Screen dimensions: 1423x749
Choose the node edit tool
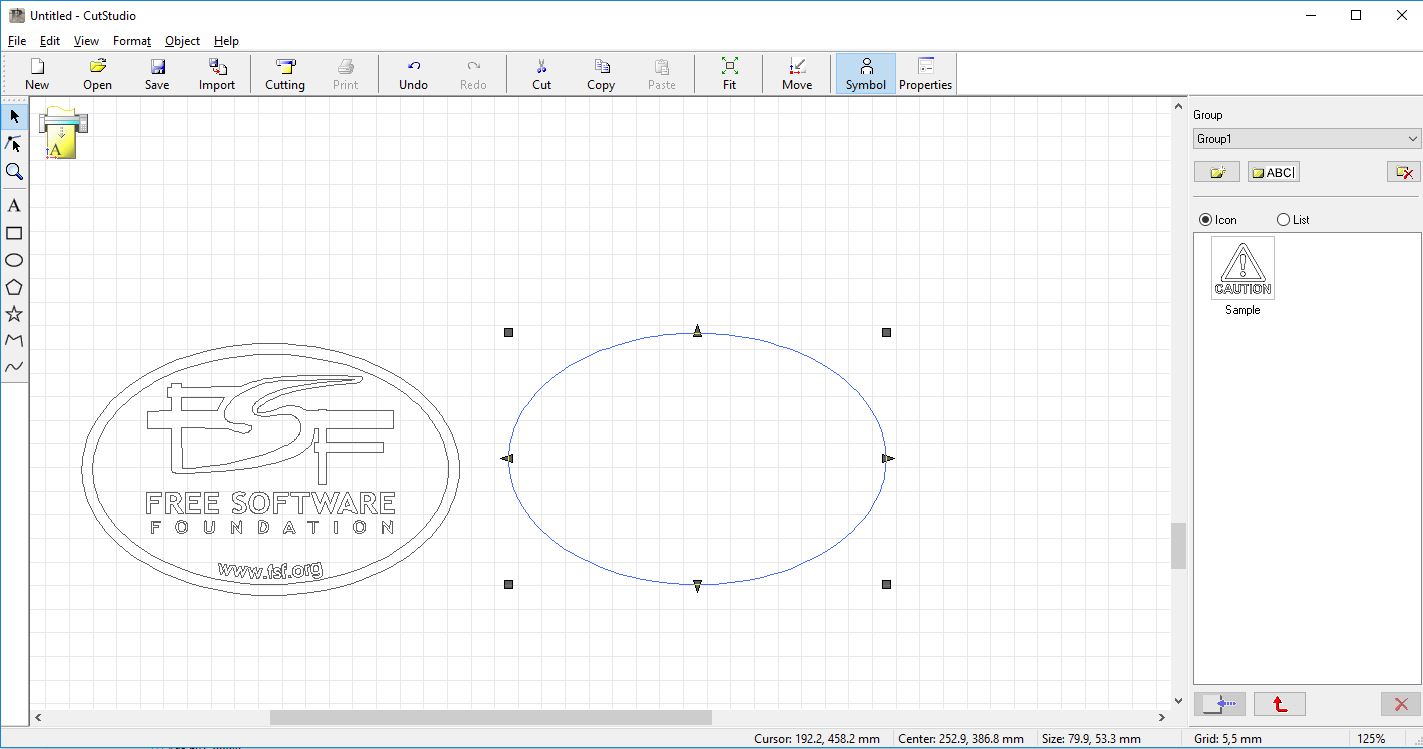14,144
